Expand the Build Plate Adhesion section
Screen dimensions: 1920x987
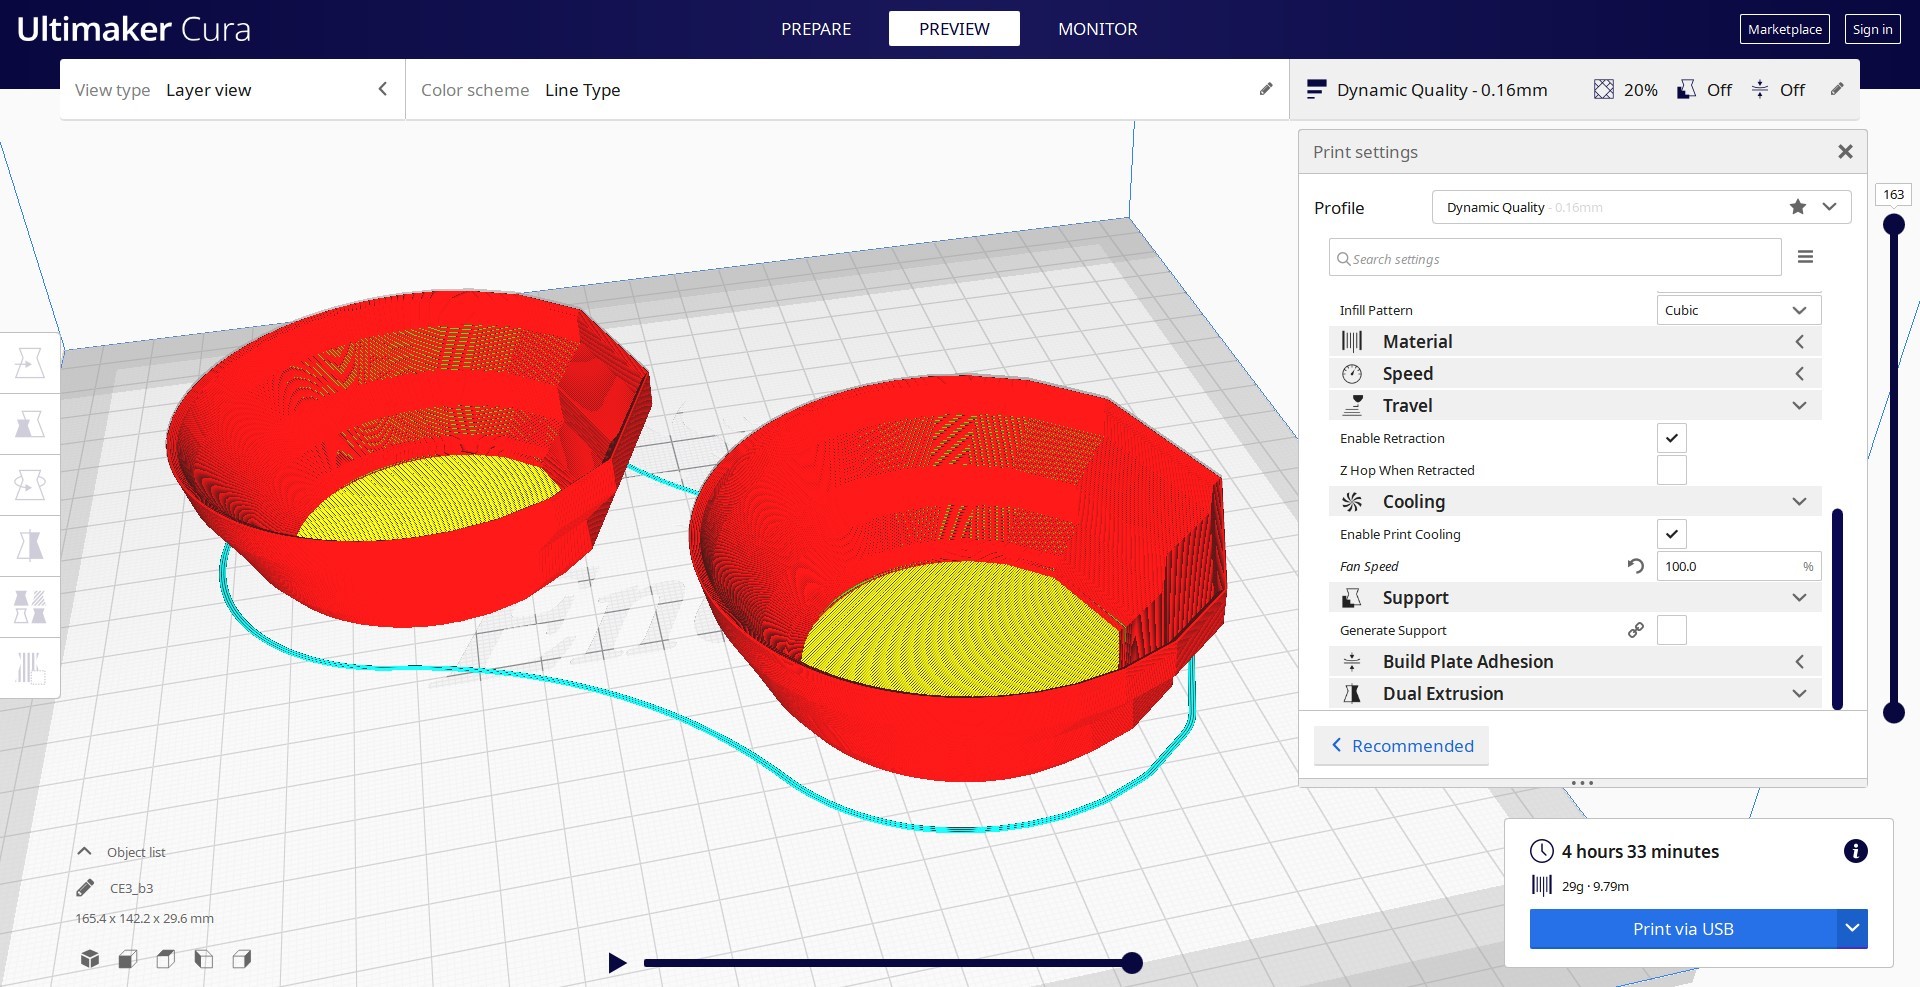(x=1575, y=661)
